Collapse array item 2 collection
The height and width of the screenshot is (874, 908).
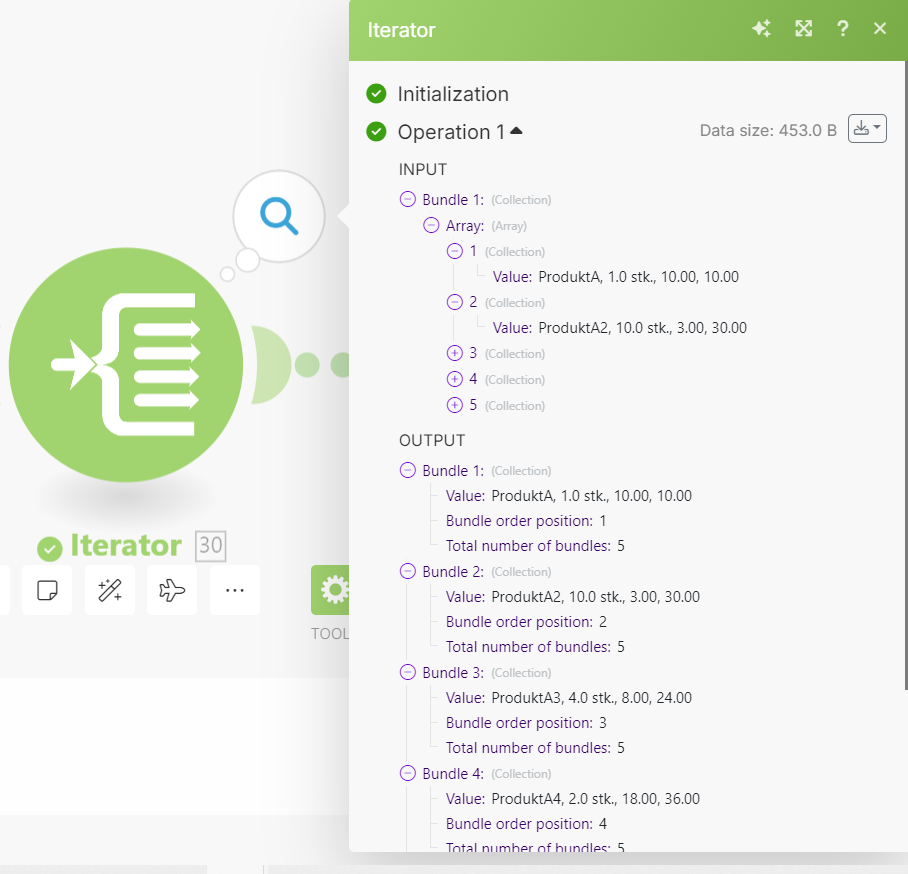(x=455, y=302)
